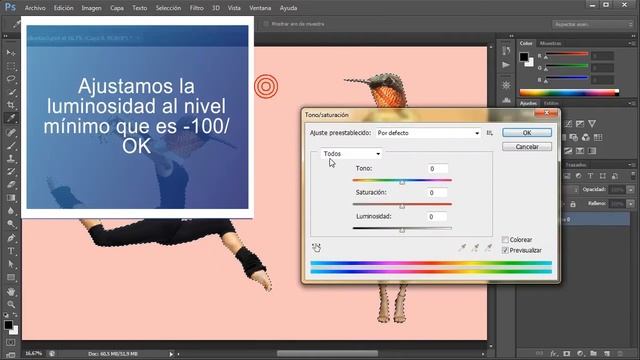Select the Pen tool
Image resolution: width=640 pixels, height=360 pixels.
tap(11, 238)
